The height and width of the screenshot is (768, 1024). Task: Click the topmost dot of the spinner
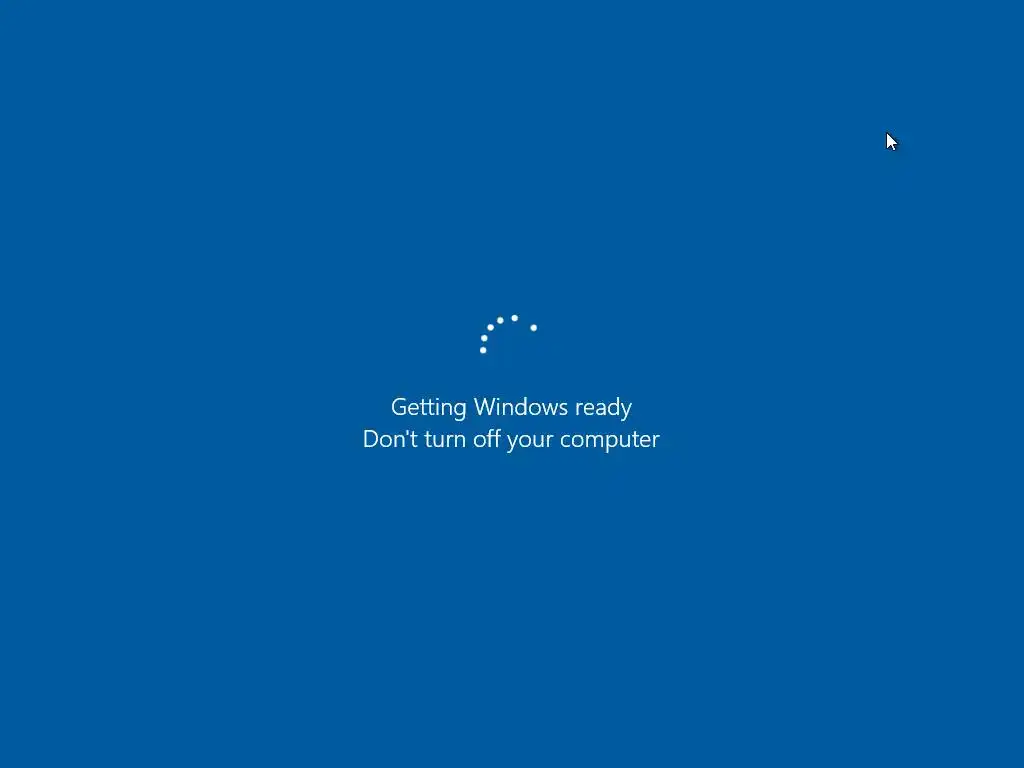[x=515, y=318]
